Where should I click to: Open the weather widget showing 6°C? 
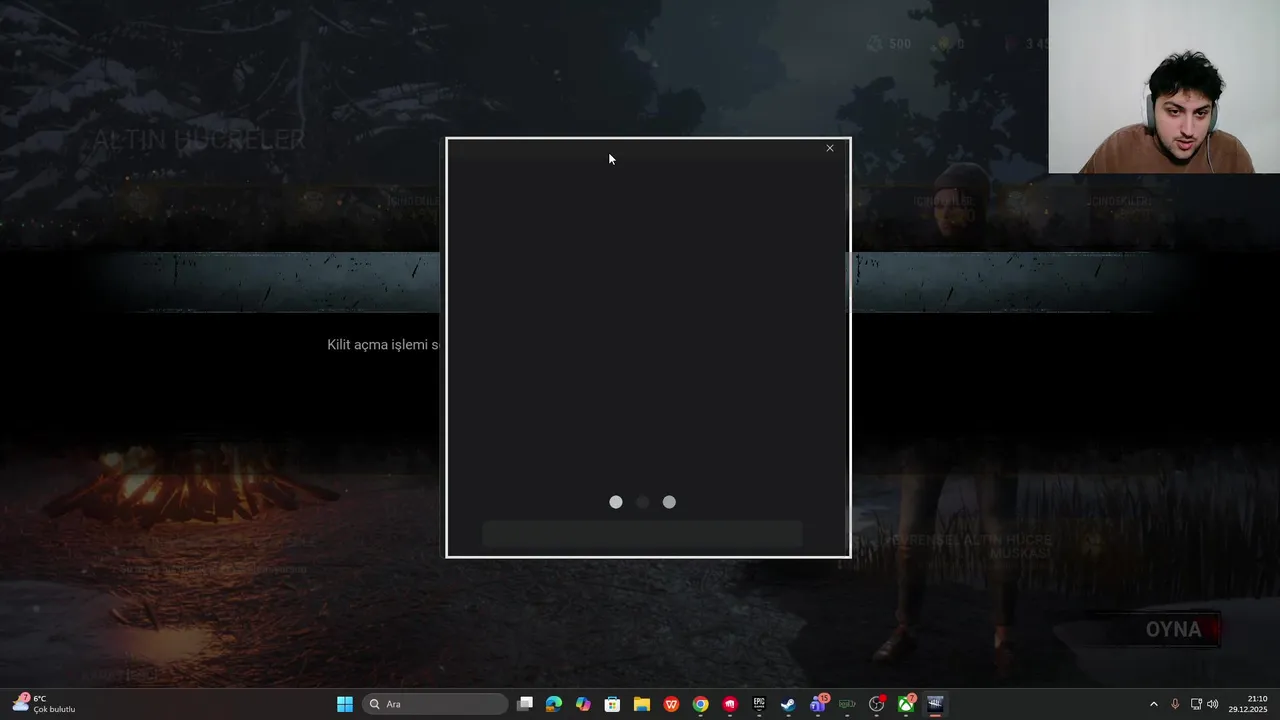tap(45, 704)
